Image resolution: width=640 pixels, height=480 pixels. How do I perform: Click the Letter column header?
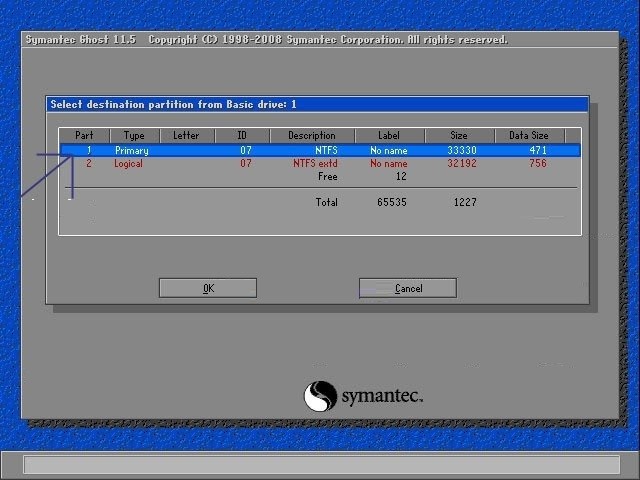pyautogui.click(x=186, y=135)
